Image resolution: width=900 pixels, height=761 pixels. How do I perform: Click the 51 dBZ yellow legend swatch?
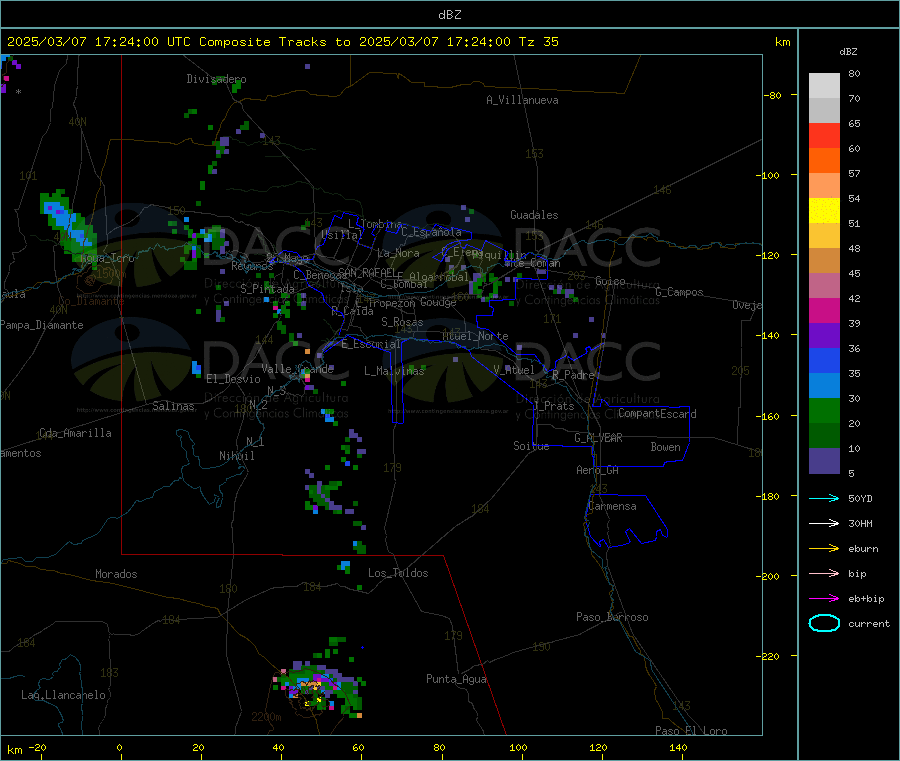pyautogui.click(x=824, y=211)
